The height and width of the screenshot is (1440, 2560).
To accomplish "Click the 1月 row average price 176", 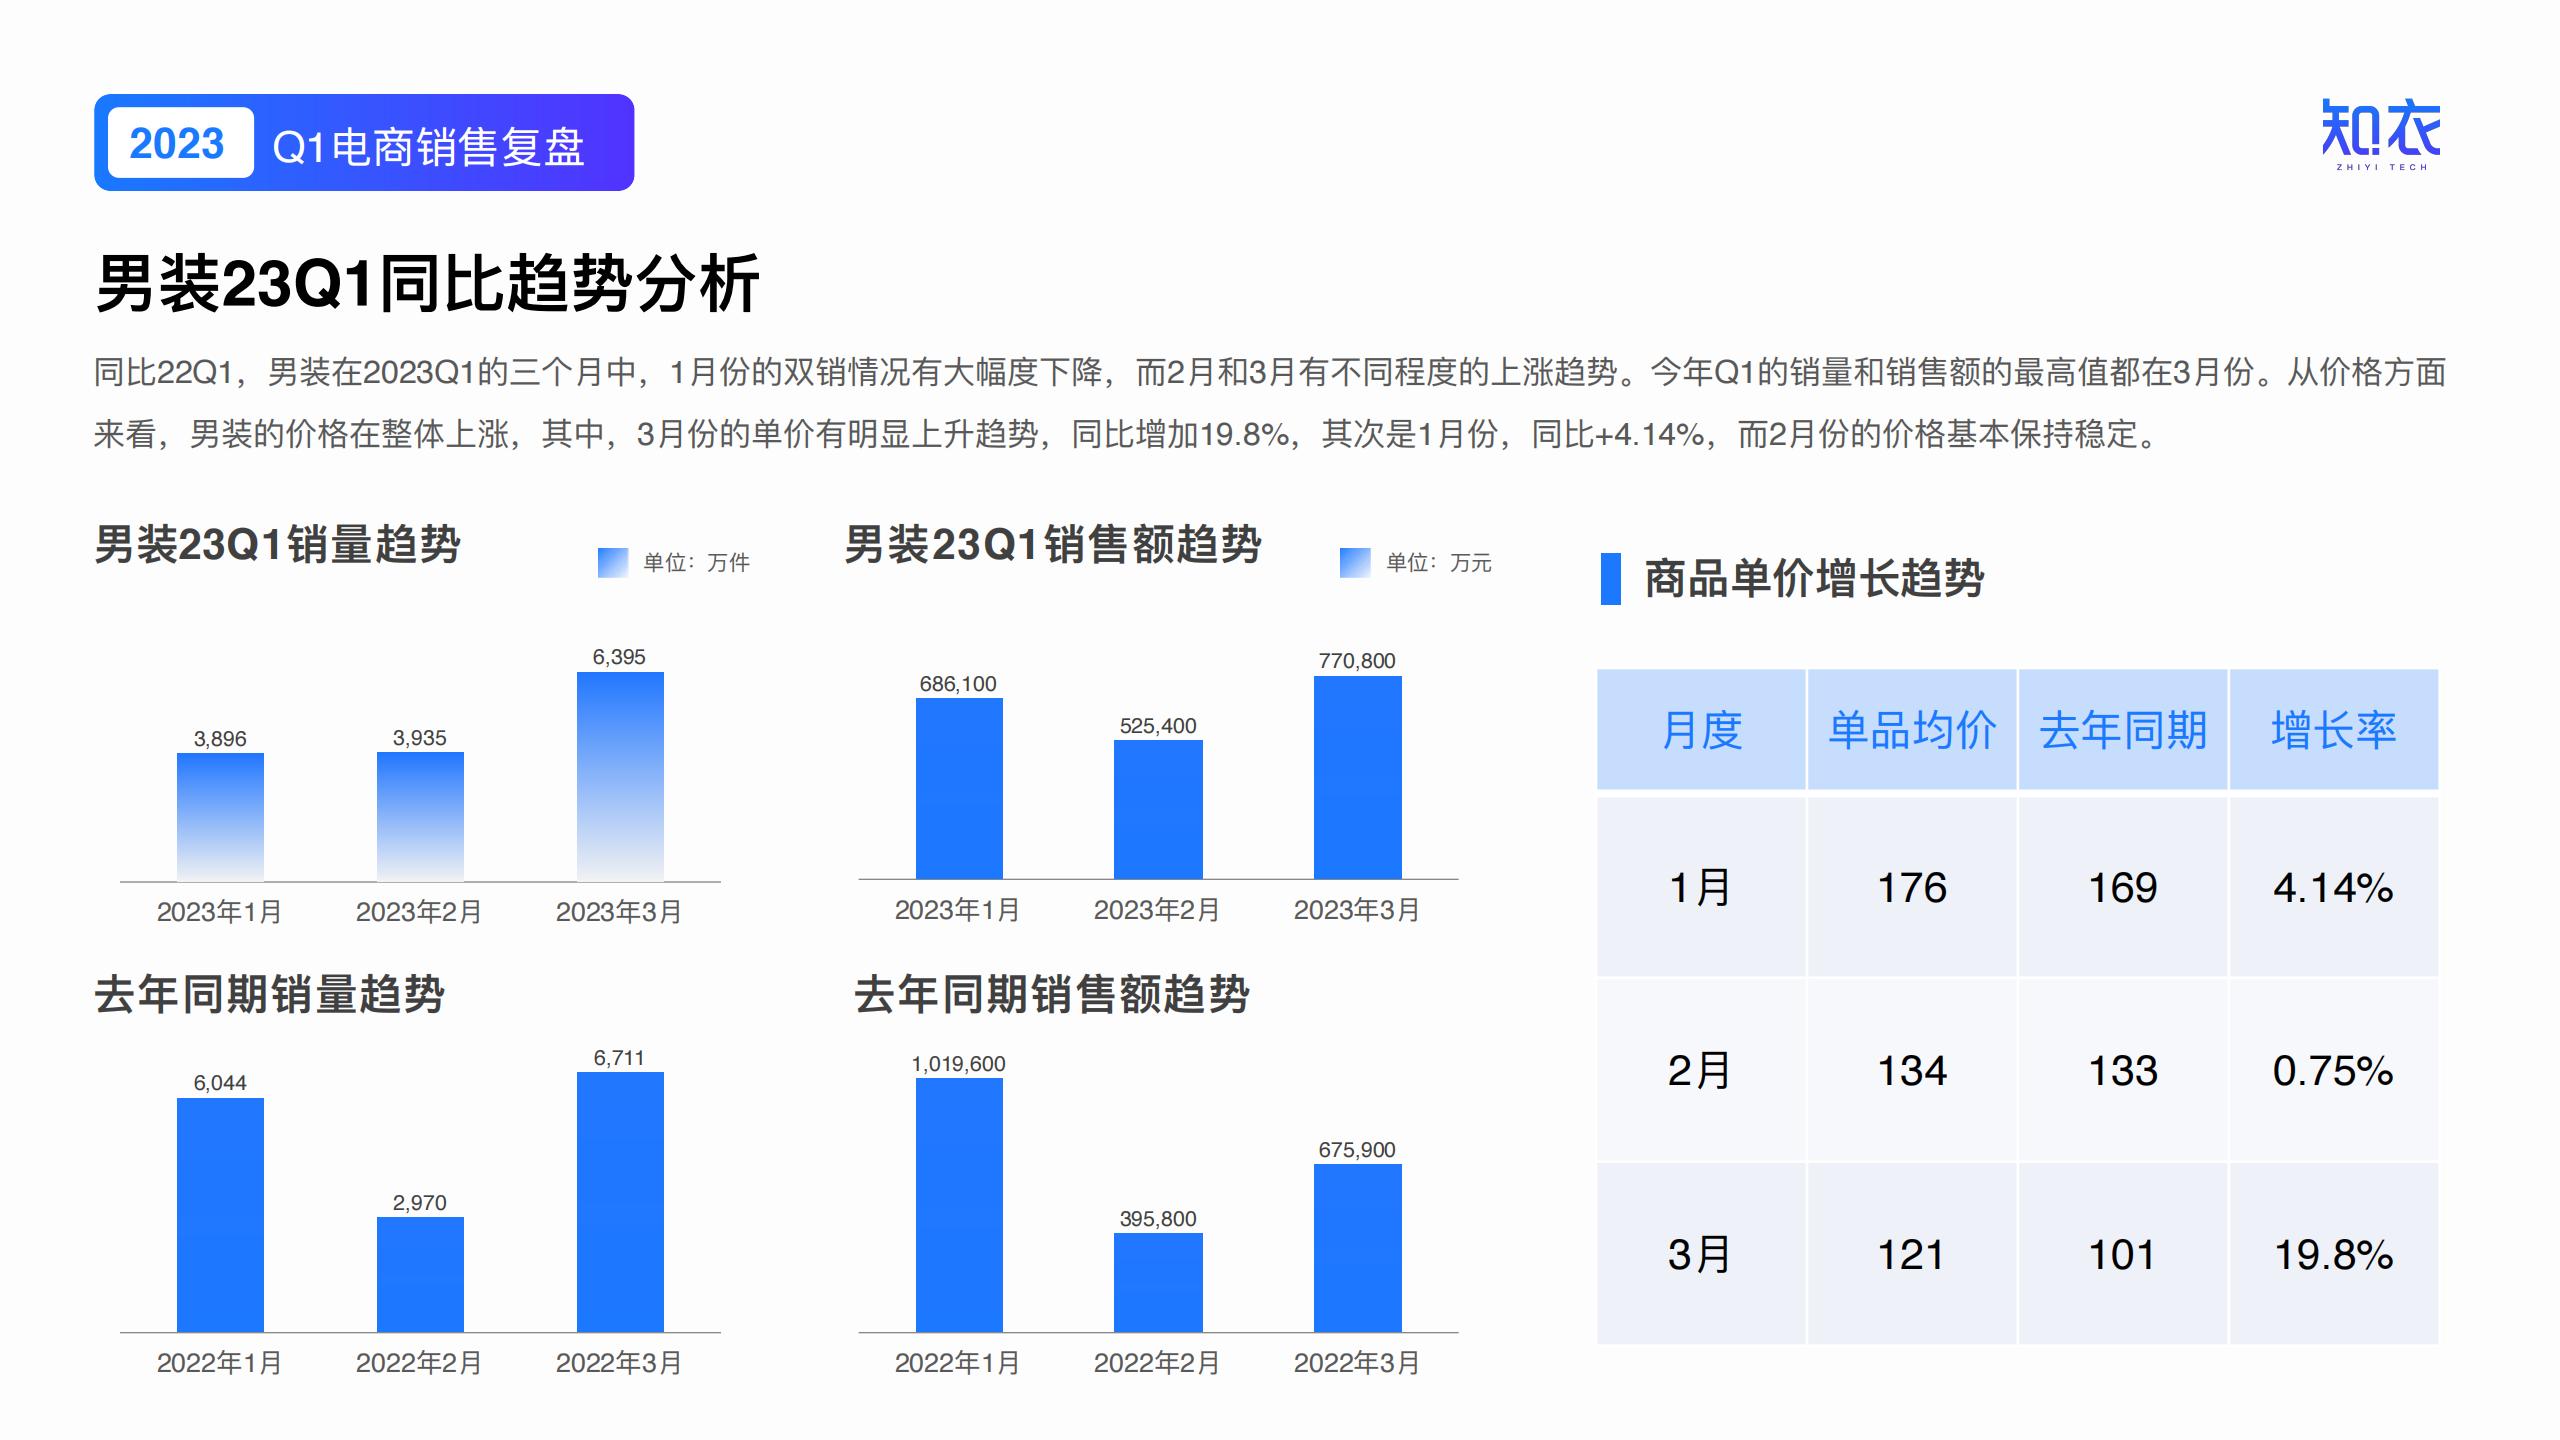I will point(1912,887).
